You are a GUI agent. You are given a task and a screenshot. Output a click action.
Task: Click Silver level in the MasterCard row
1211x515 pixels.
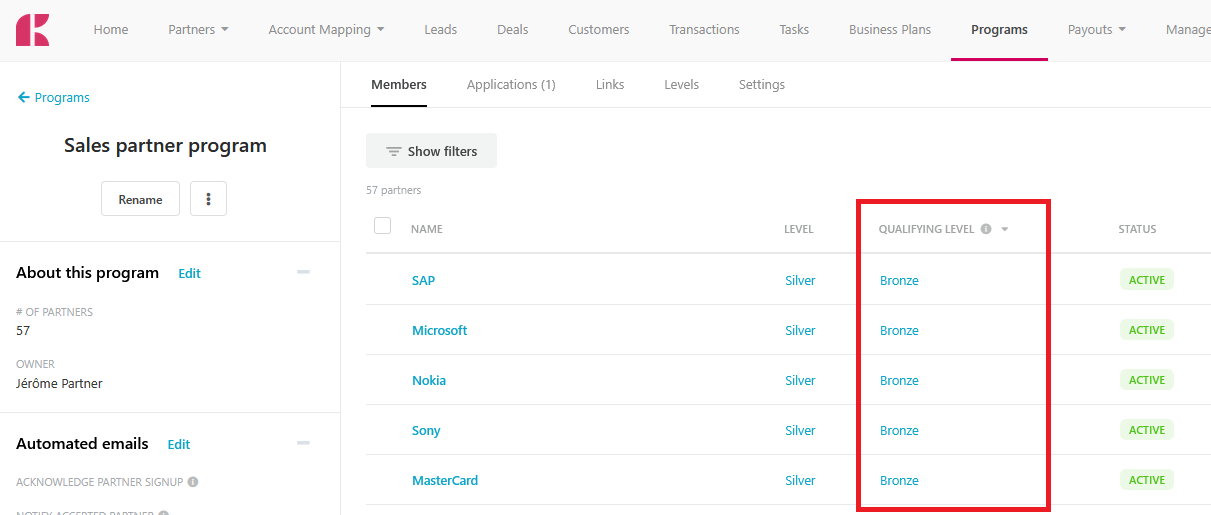pos(800,480)
